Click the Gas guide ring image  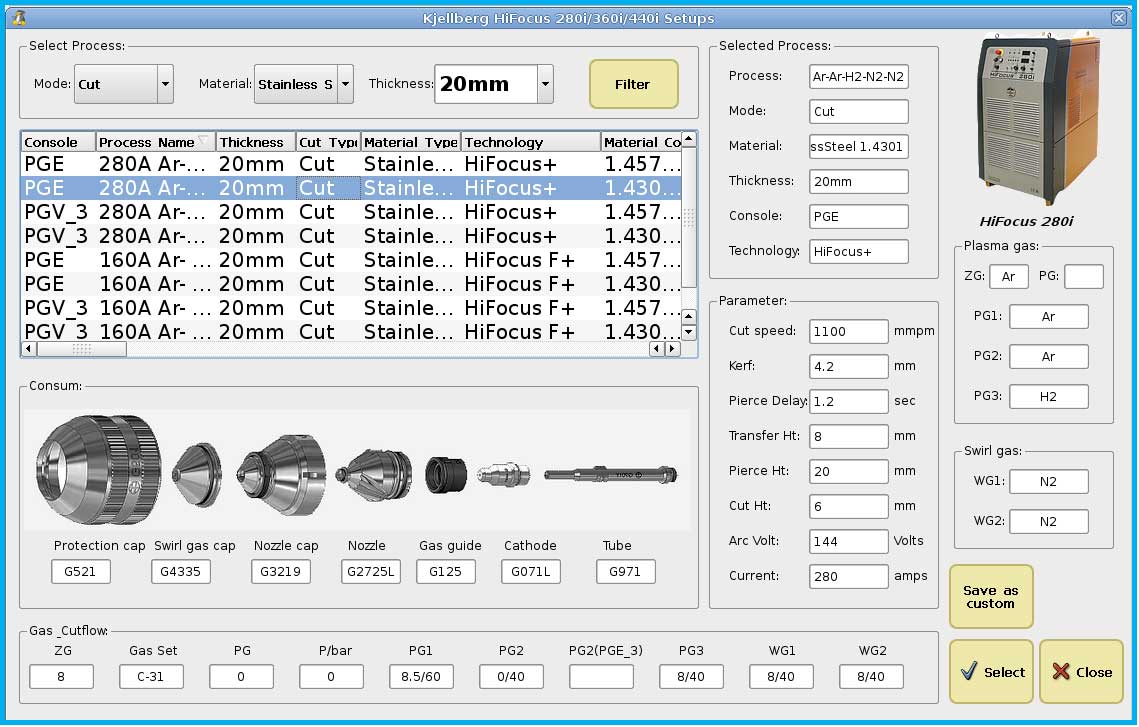[446, 474]
